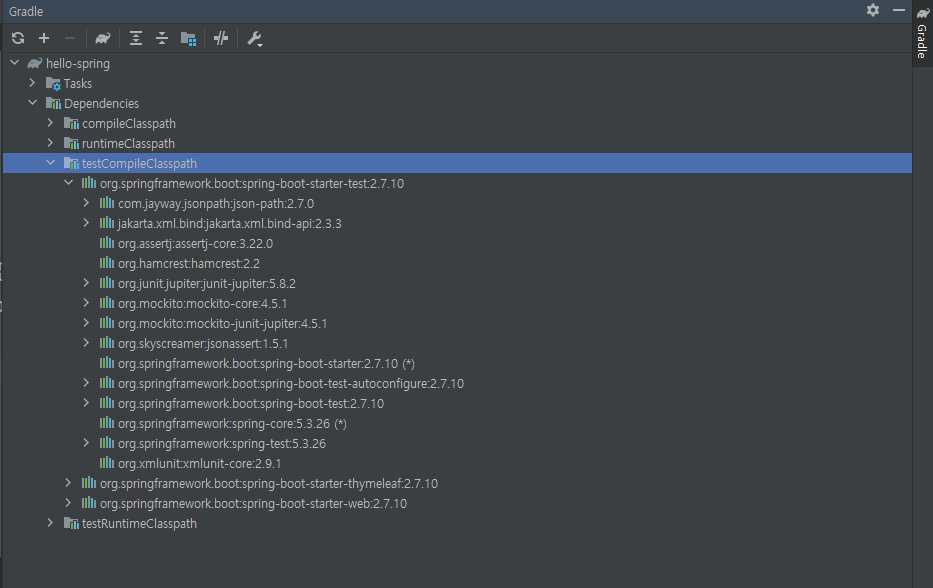Collapse spring-boot-starter-test dependency
Viewport: 933px width, 588px height.
point(68,183)
